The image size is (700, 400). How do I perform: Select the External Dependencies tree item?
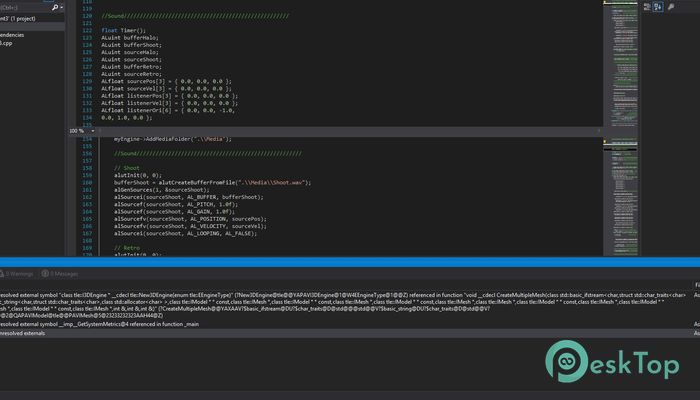12,35
